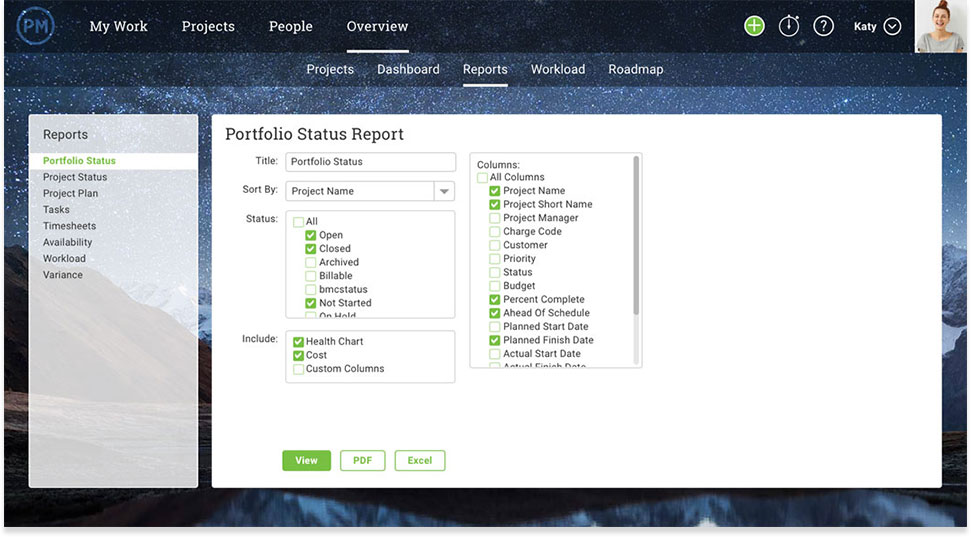Screen dimensions: 971x537
Task: Check the Priority column
Action: pos(495,260)
